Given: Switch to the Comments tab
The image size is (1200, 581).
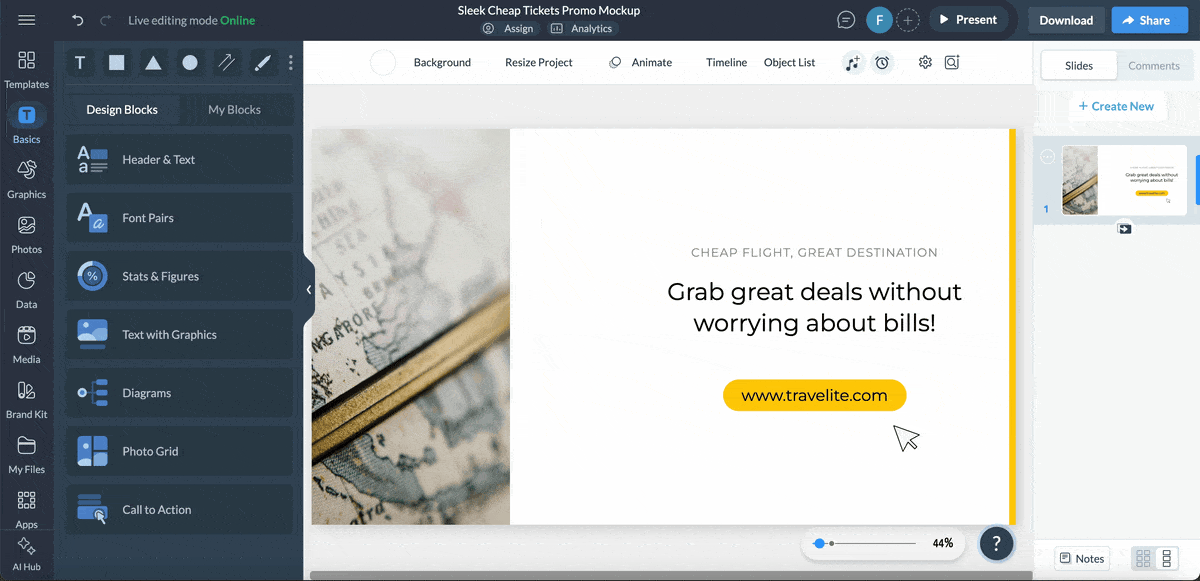Looking at the screenshot, I should tap(1154, 66).
